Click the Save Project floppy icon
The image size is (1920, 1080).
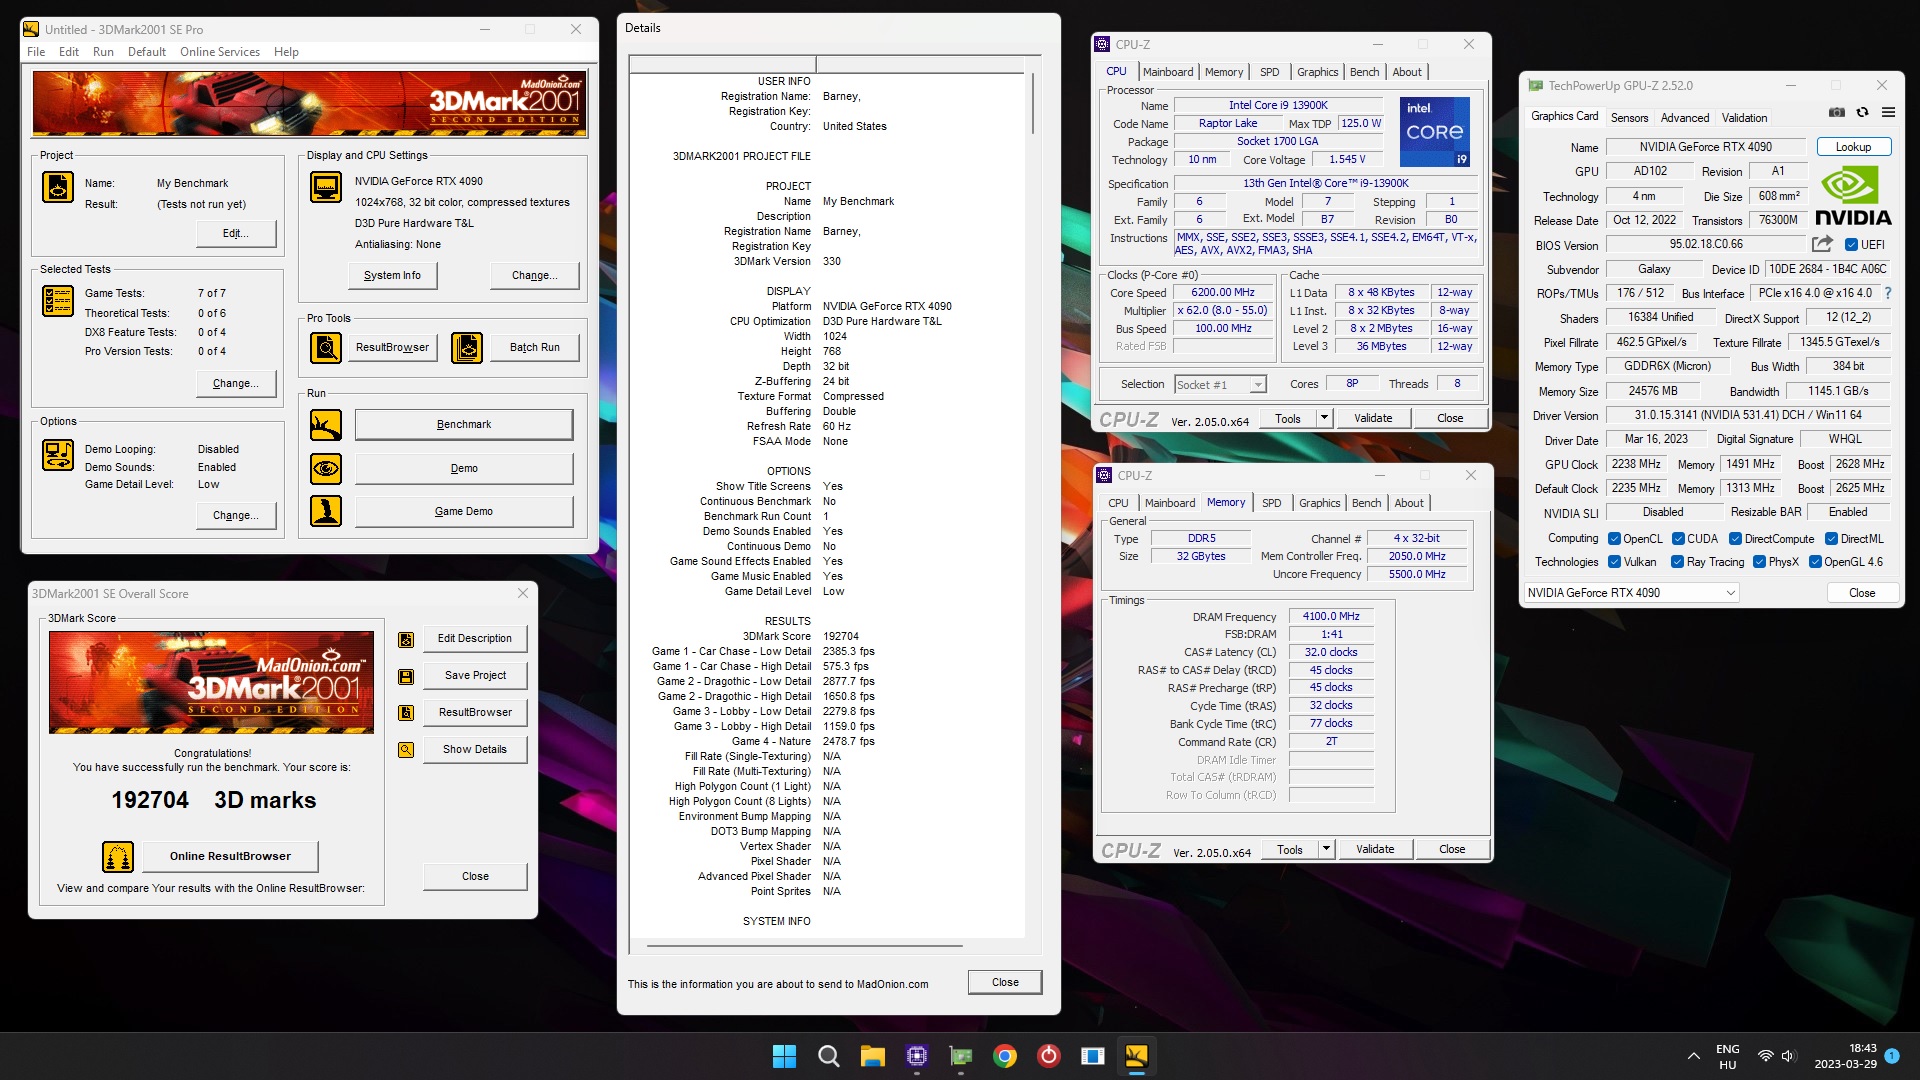406,676
